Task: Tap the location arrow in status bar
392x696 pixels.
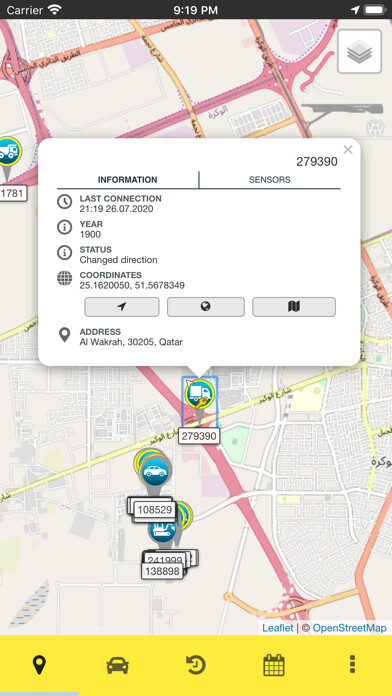Action: point(355,9)
